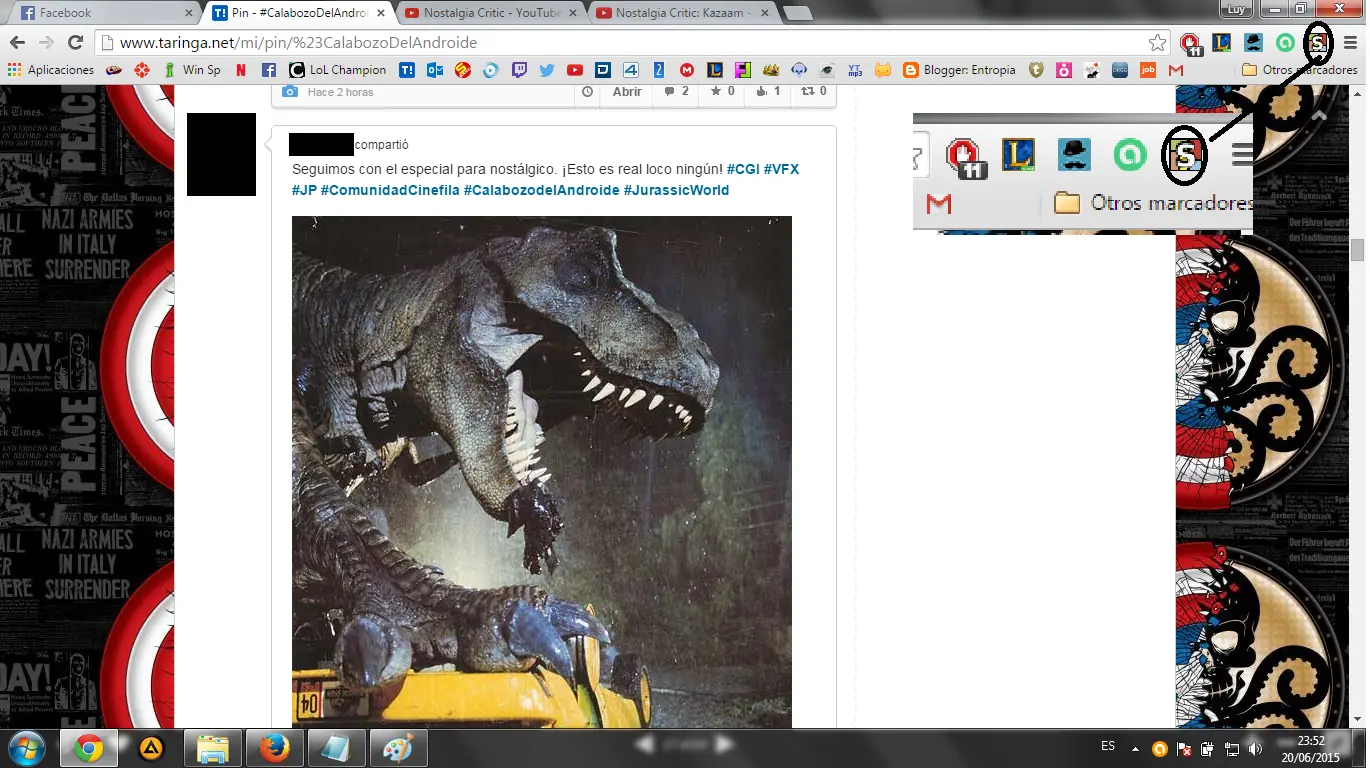Click the comments count button showing 2
This screenshot has width=1370, height=768.
(x=675, y=92)
